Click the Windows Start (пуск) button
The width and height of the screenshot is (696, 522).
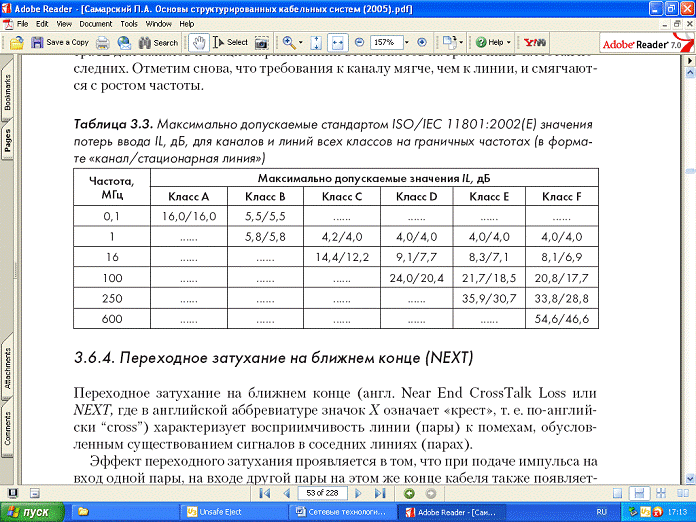coord(30,511)
